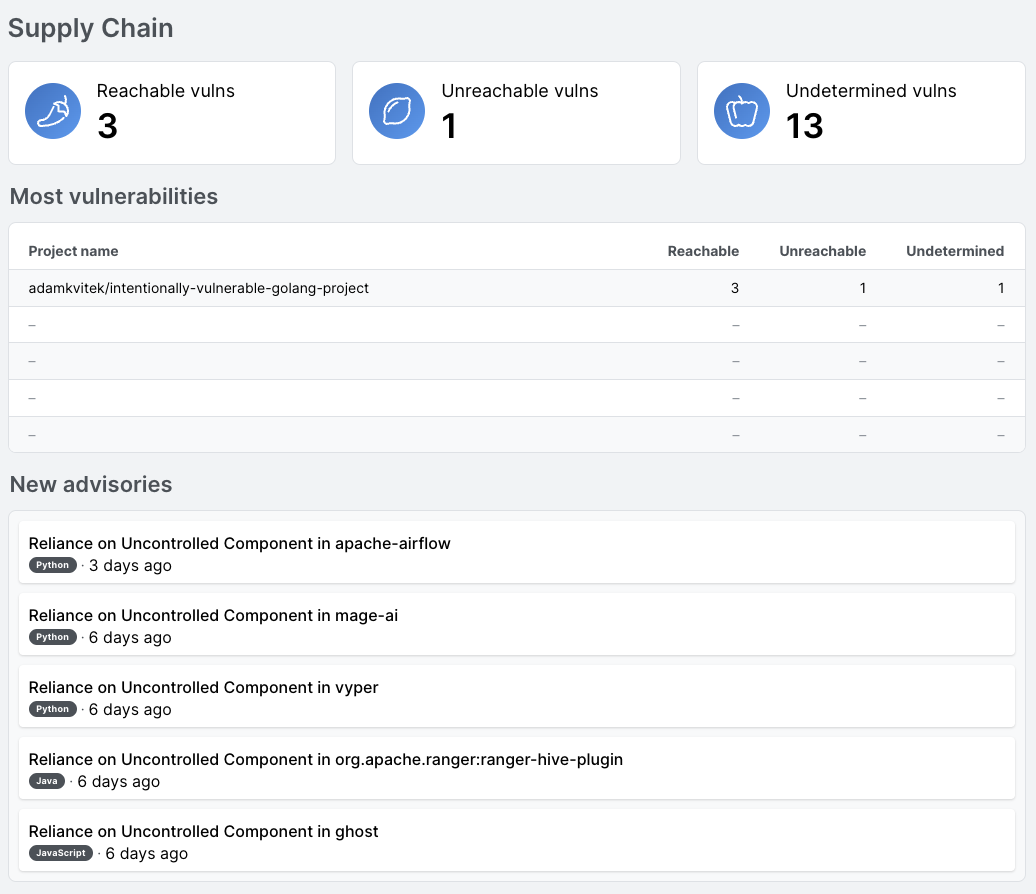Sort by the Undetermined column header
1036x894 pixels.
click(x=954, y=251)
